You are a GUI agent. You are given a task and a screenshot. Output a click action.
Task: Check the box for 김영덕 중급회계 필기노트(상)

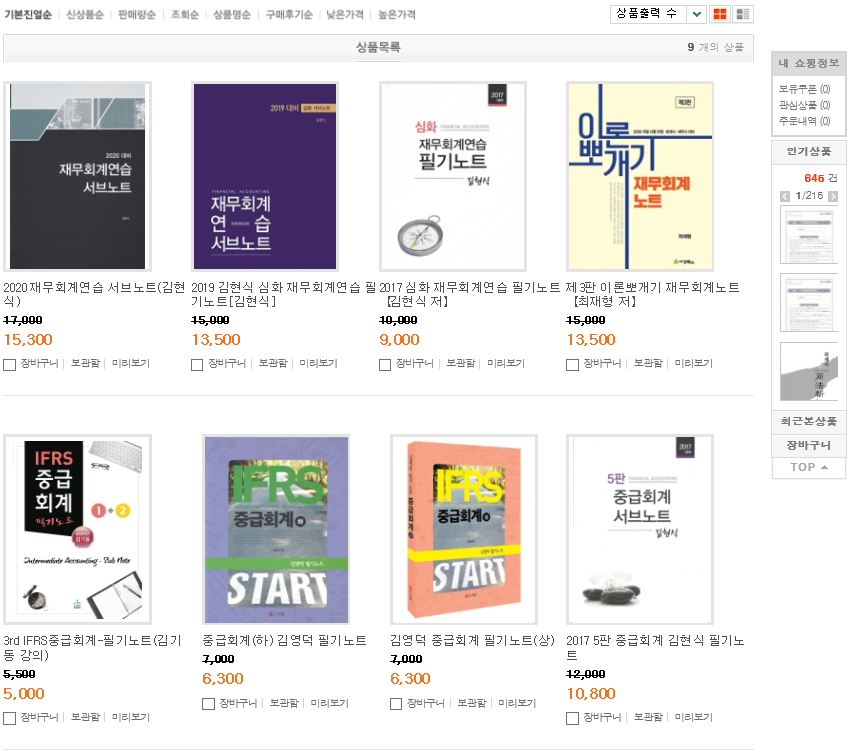[x=396, y=704]
